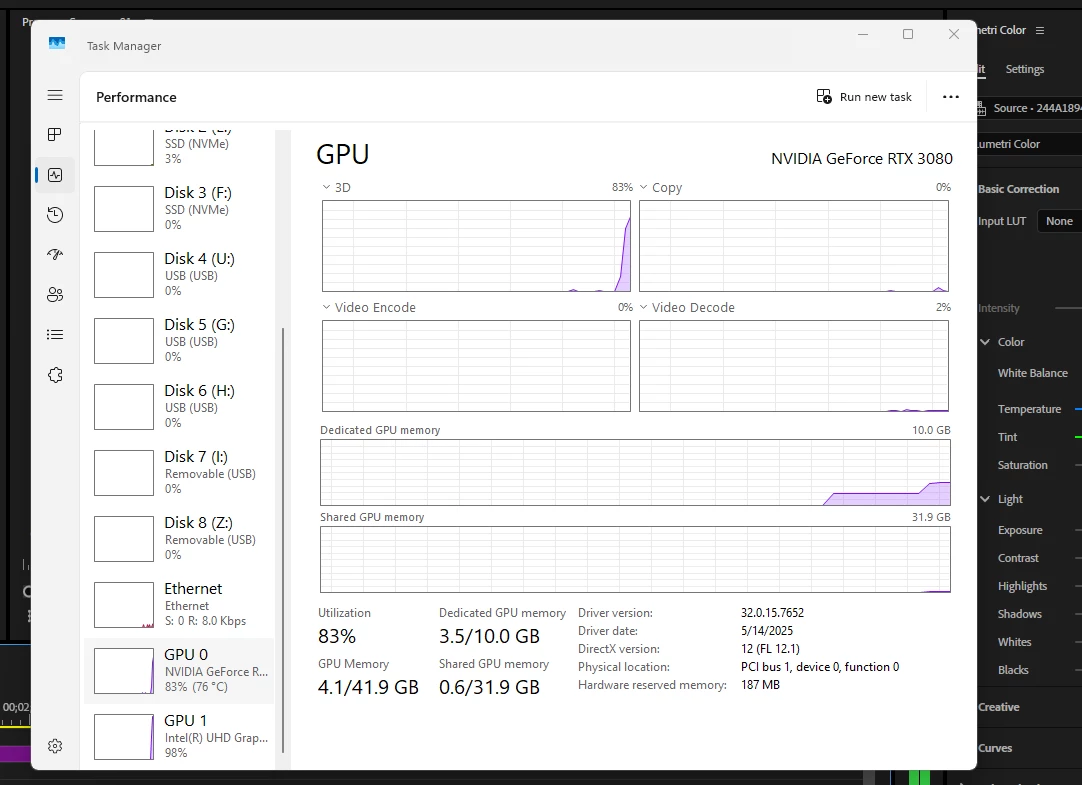This screenshot has width=1082, height=785.
Task: Click the NVIDIA GeForce RTX 3080 title text
Action: [862, 159]
